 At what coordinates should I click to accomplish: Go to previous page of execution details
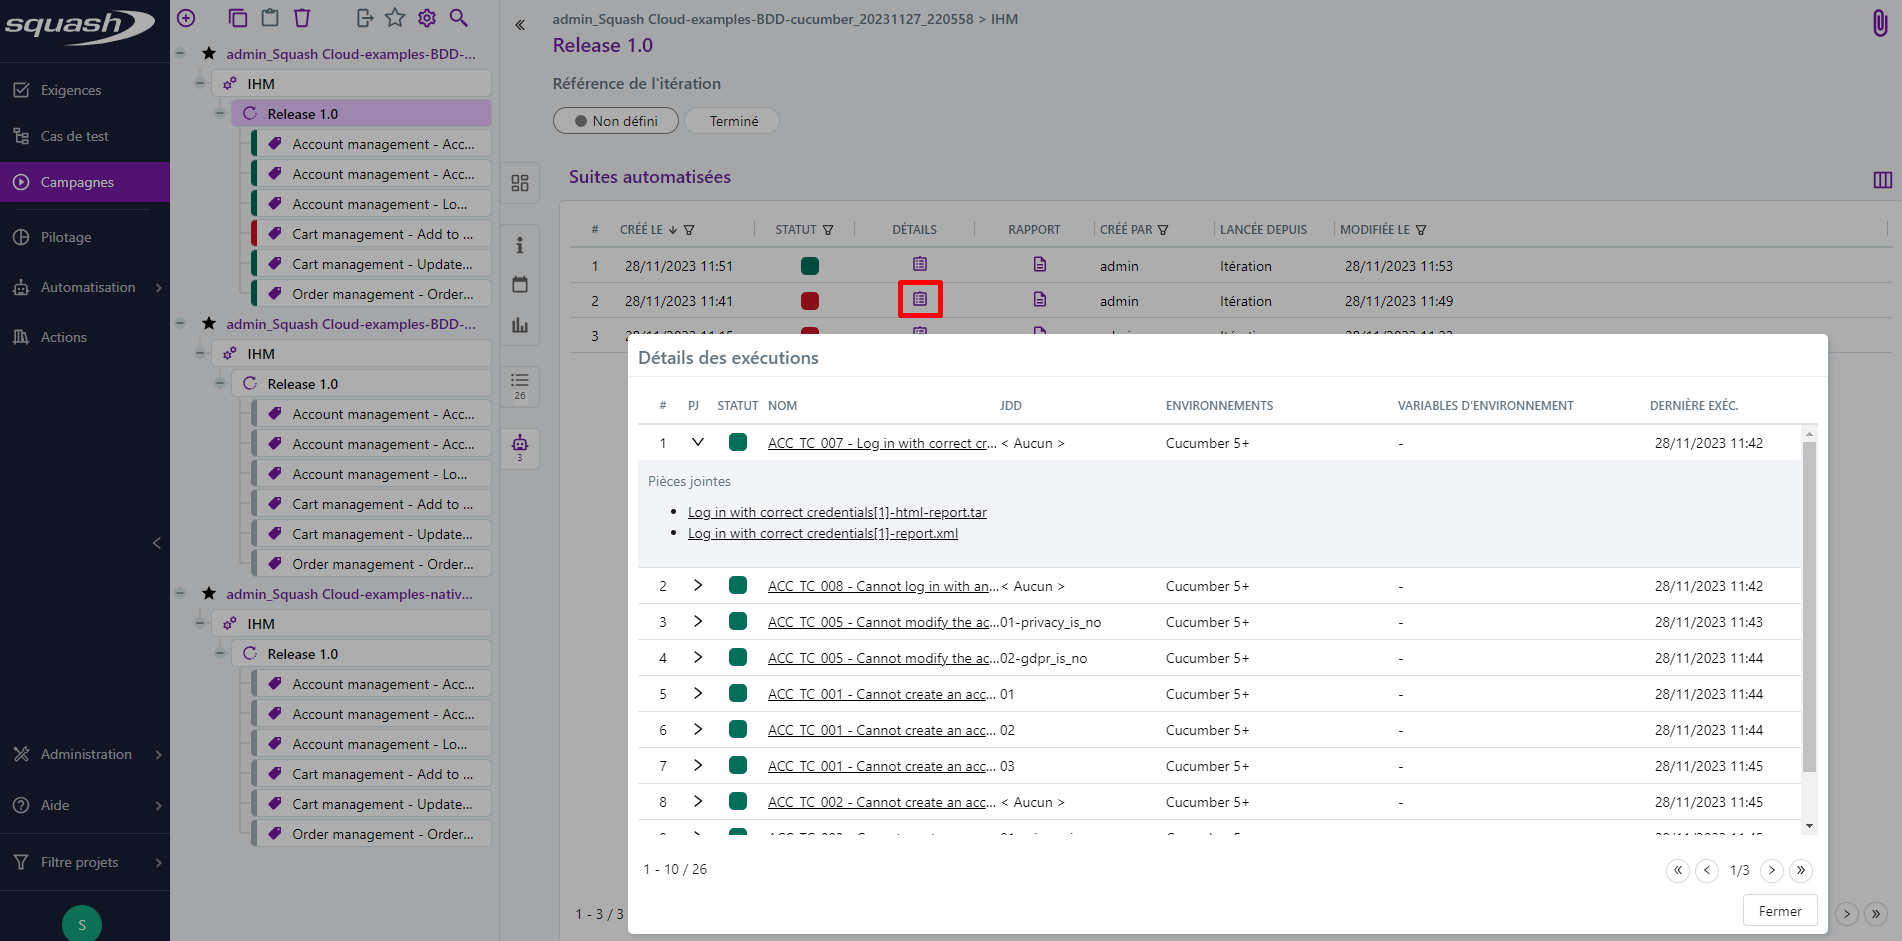(x=1708, y=870)
